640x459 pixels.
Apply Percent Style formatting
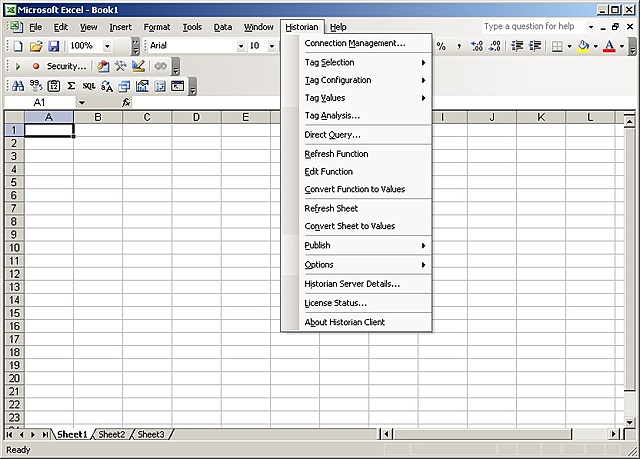441,46
